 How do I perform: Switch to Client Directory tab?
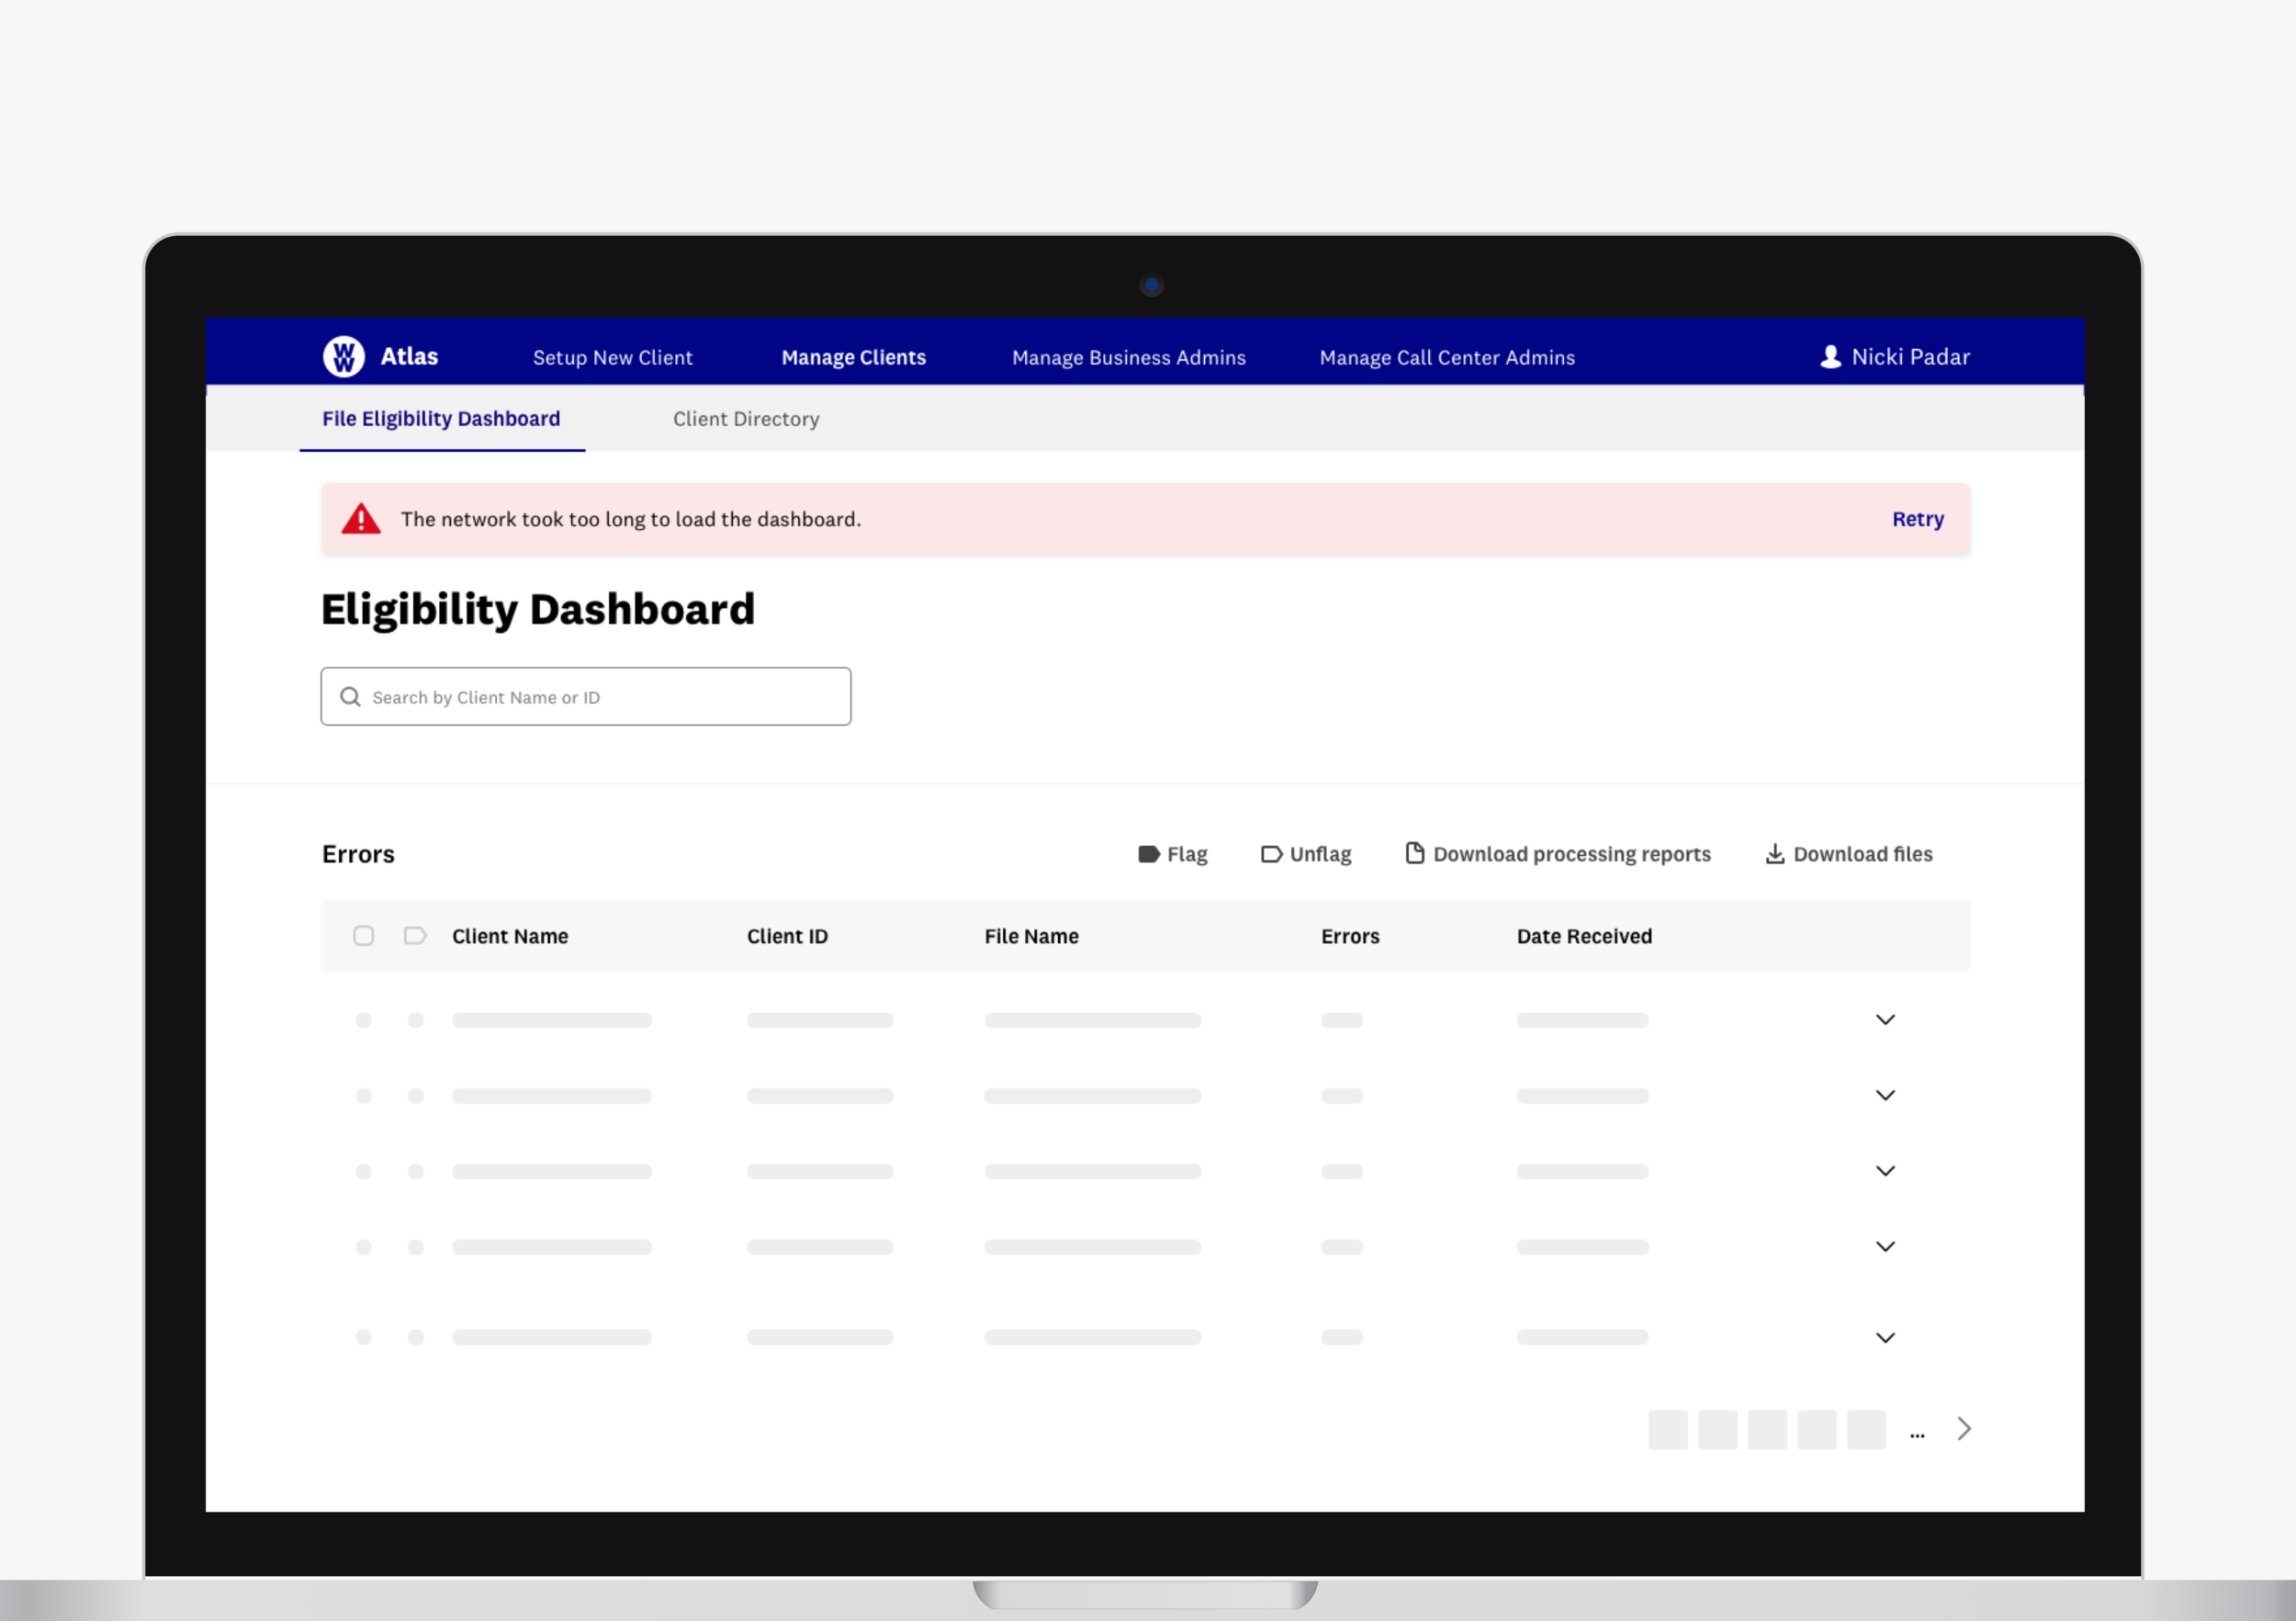tap(745, 419)
